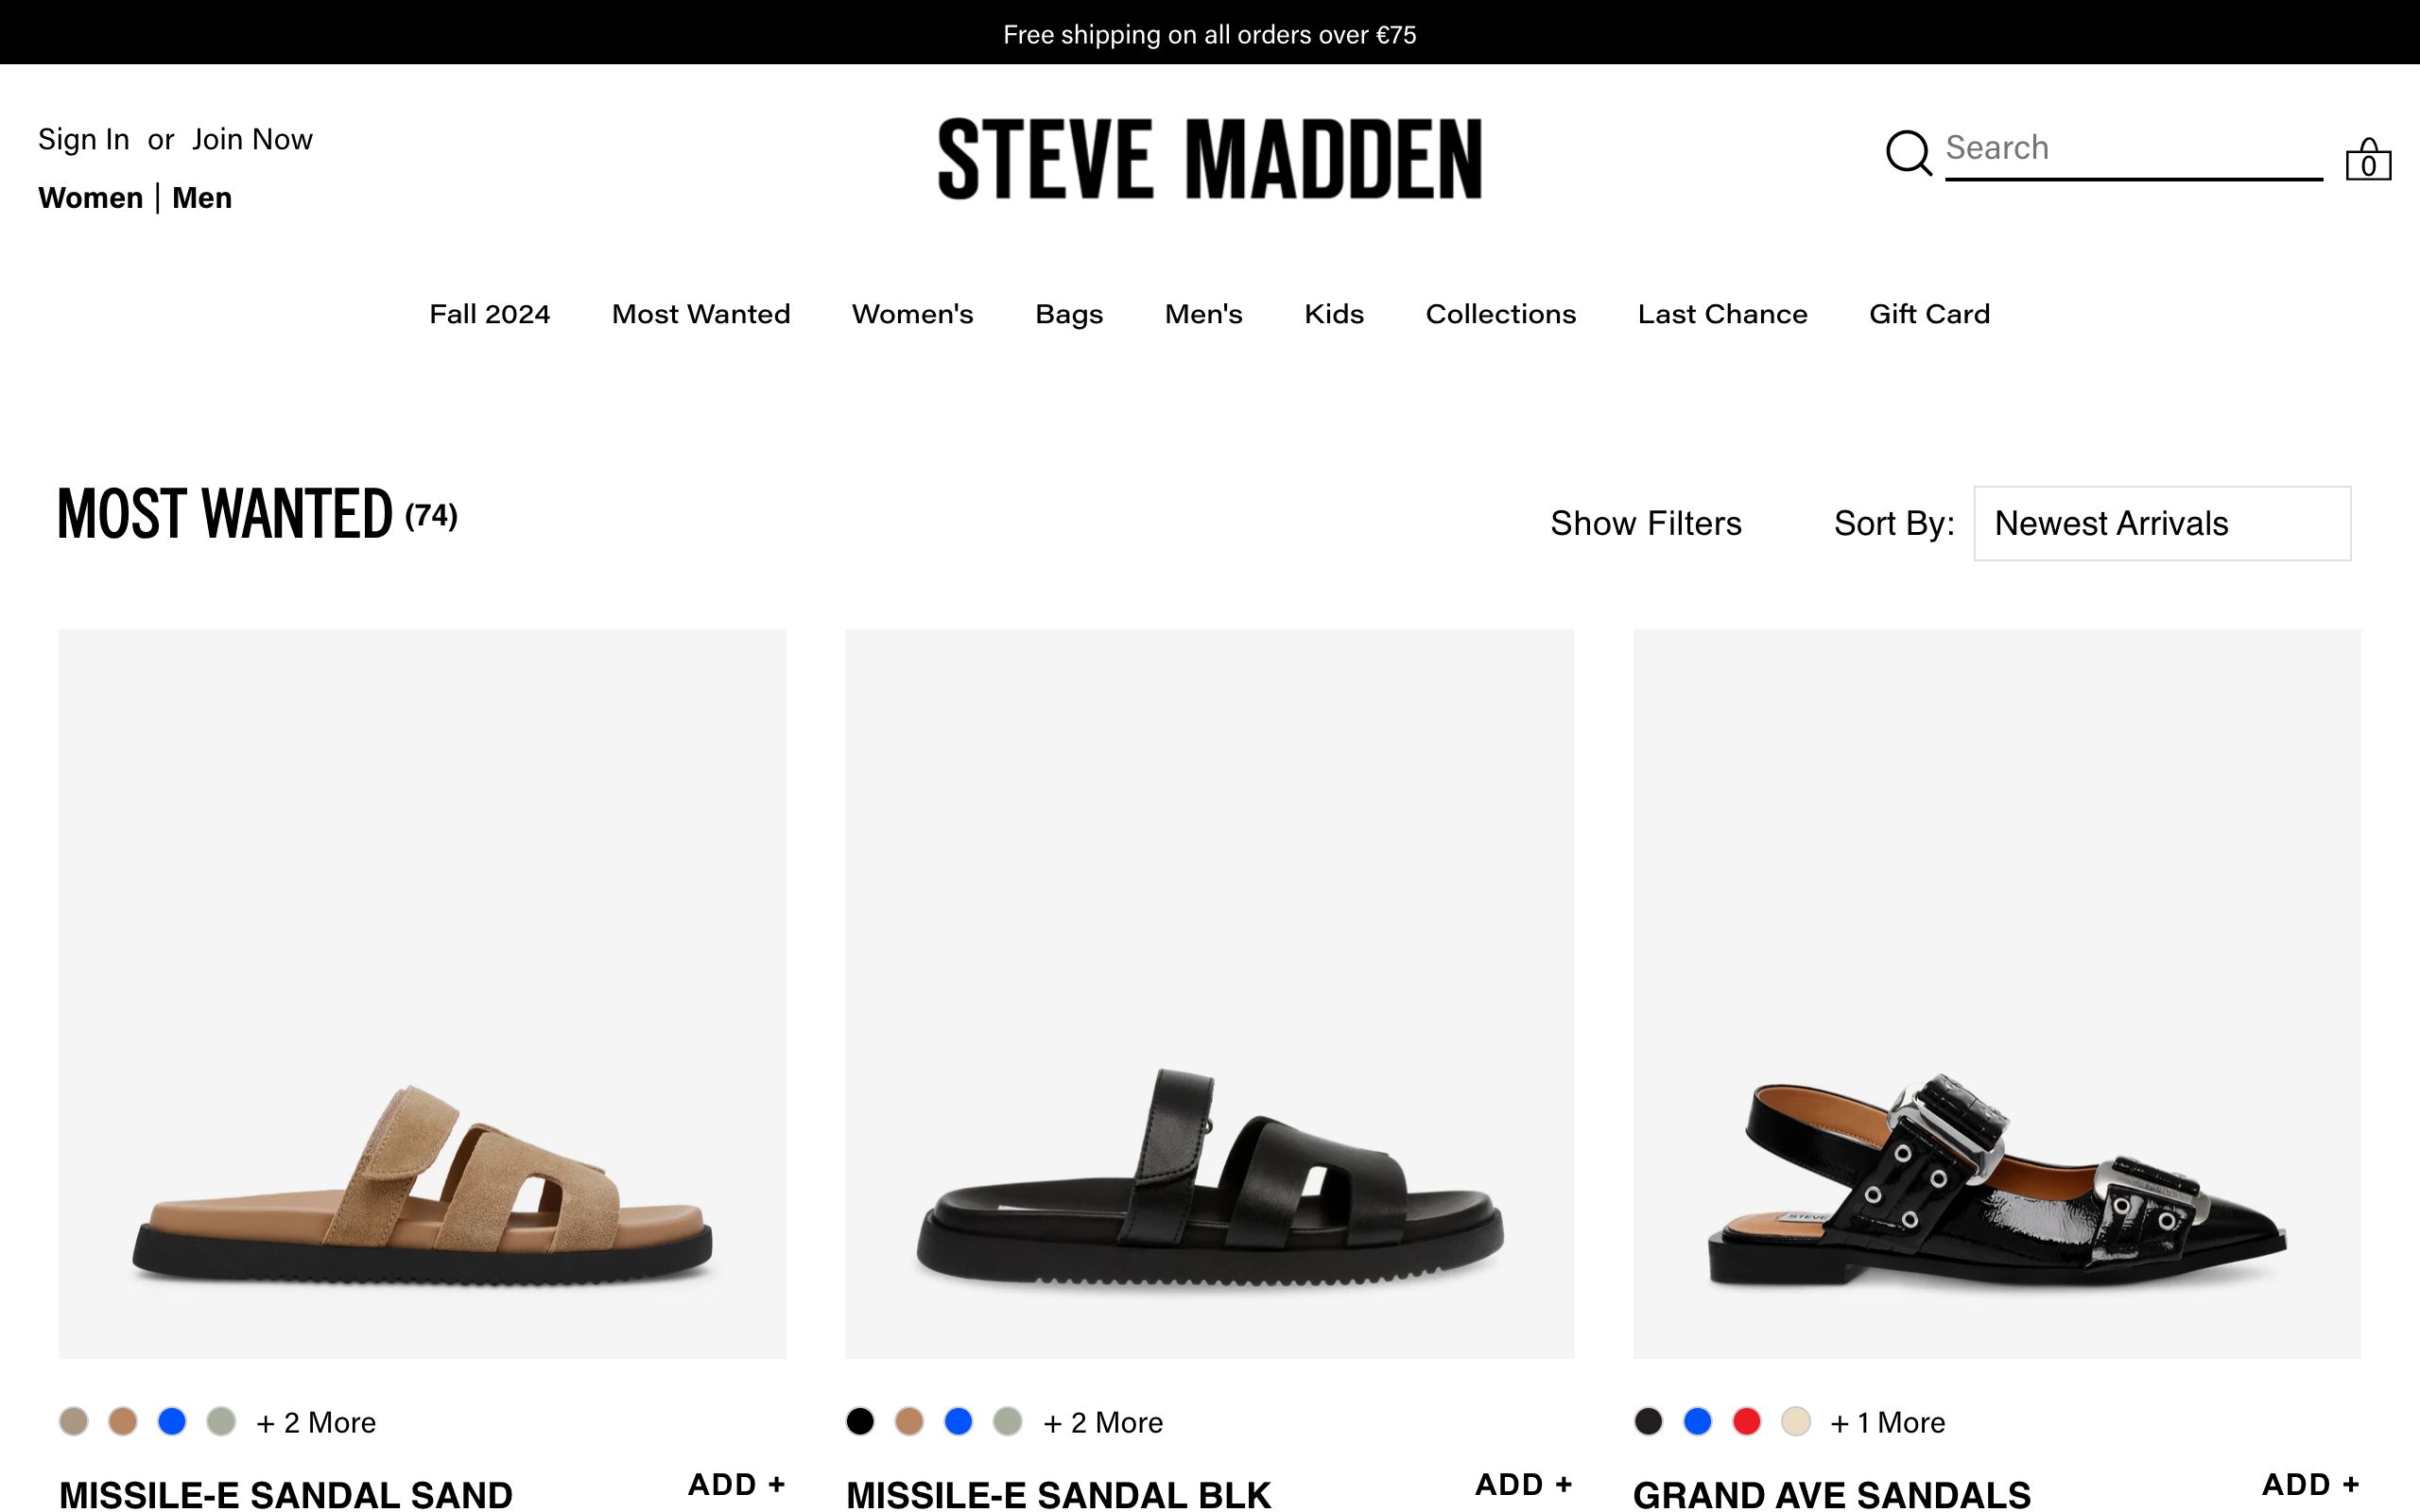Open the Newest Arrivals sort dropdown
The height and width of the screenshot is (1512, 2420).
(x=2161, y=523)
